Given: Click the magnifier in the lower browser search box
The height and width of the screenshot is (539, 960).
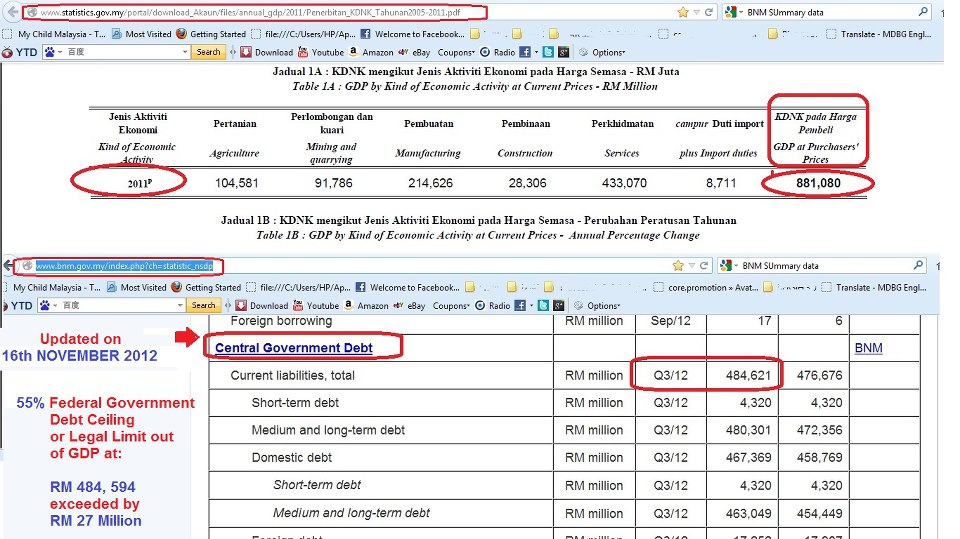Looking at the screenshot, I should [x=918, y=265].
